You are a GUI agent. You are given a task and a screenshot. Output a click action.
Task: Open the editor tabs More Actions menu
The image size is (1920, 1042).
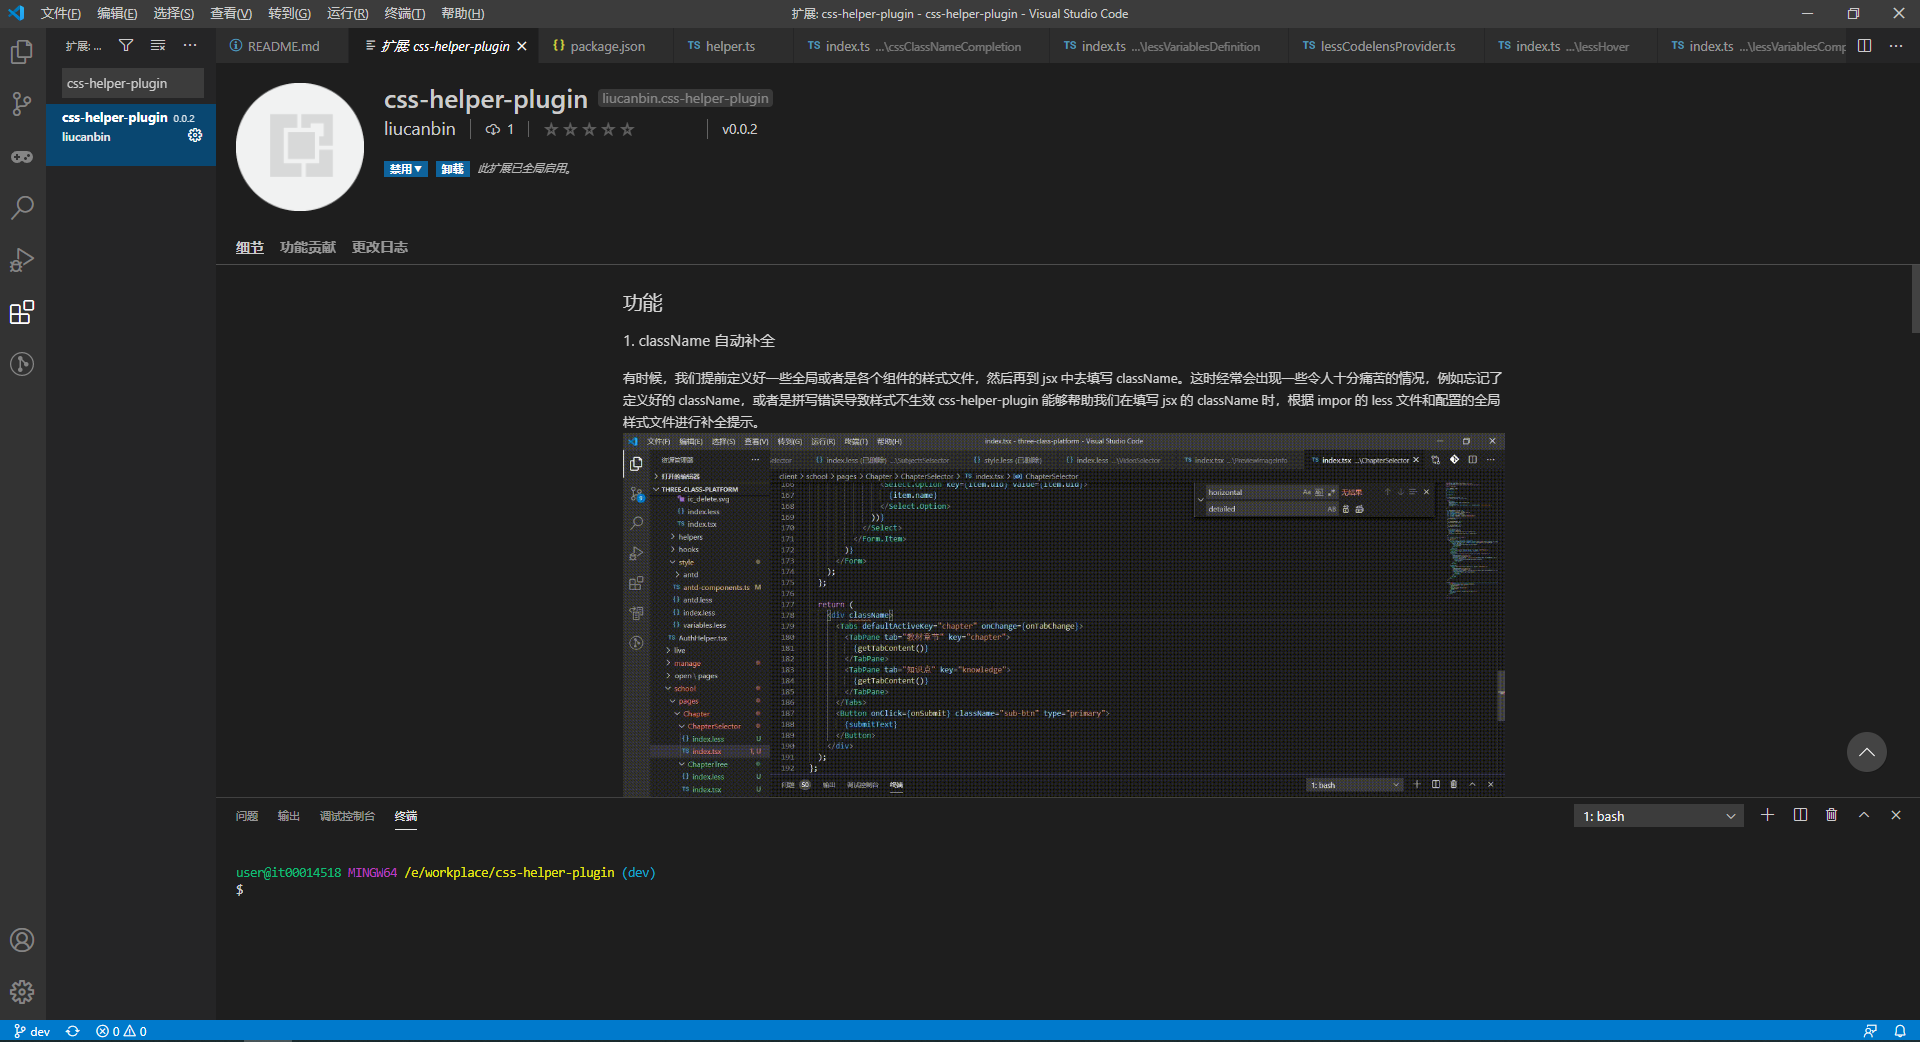1896,46
